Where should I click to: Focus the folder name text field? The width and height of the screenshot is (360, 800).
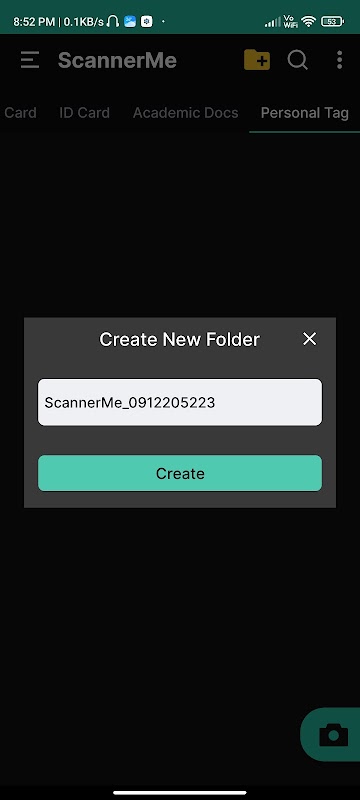180,402
